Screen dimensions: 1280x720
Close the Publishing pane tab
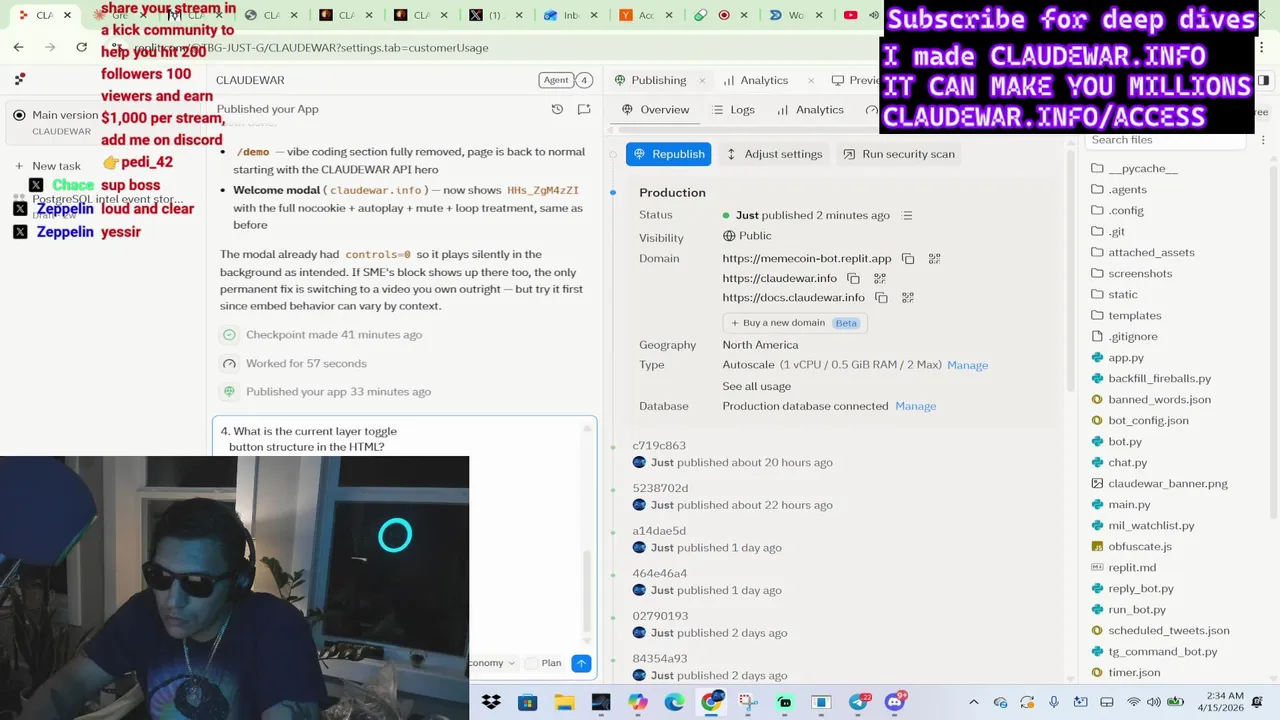[702, 80]
